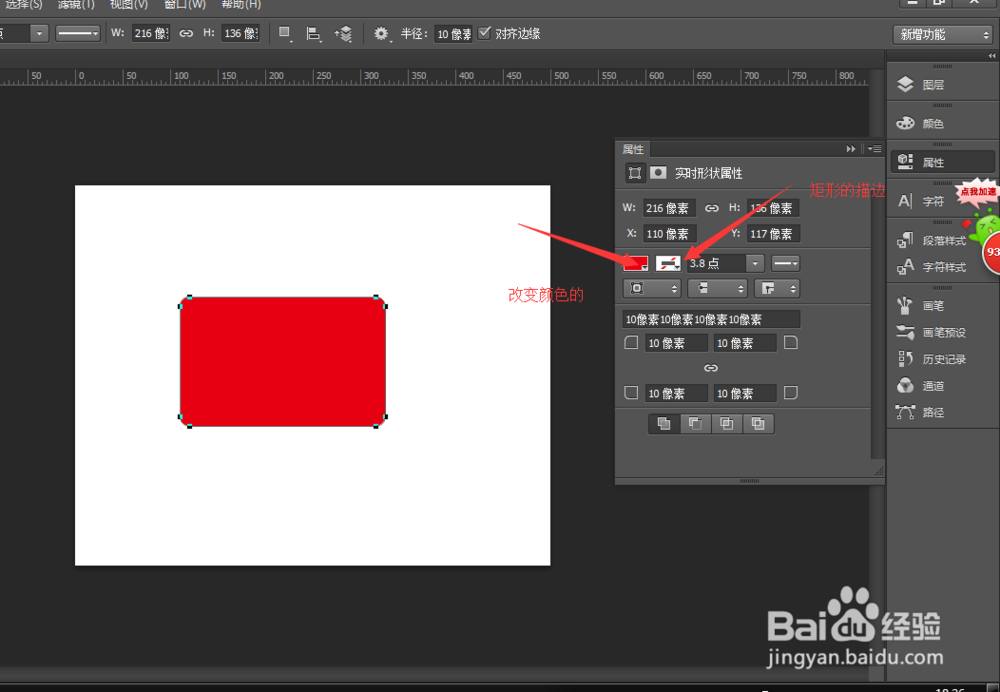The image size is (1000, 692).
Task: Open the 画笔 (Brush) panel
Action: [922, 306]
